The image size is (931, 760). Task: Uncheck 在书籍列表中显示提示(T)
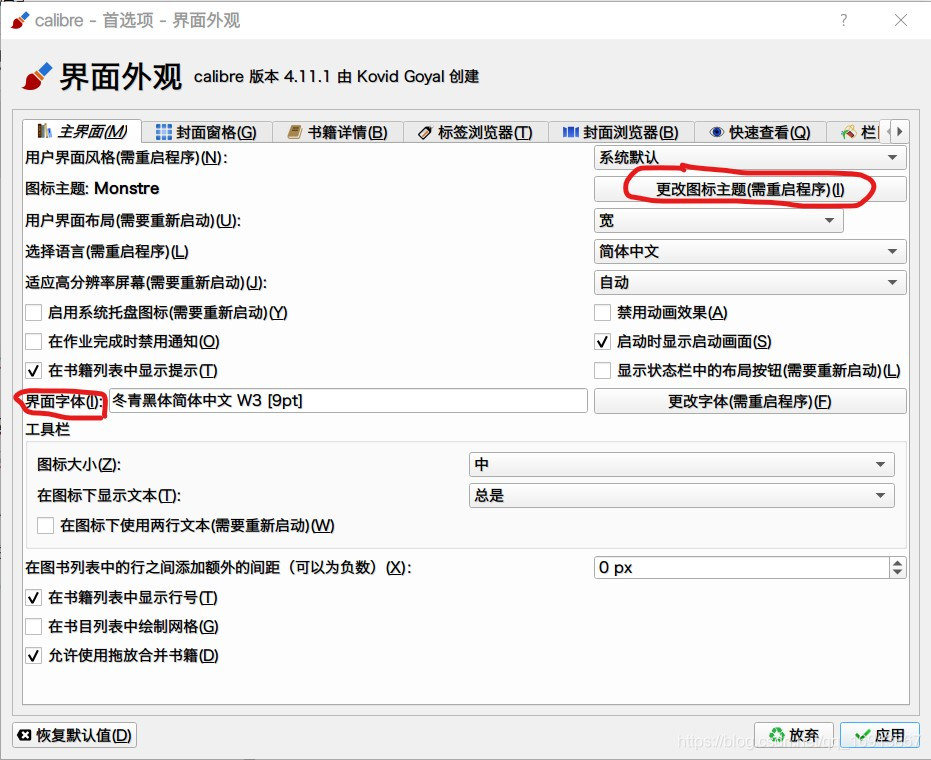coord(34,370)
